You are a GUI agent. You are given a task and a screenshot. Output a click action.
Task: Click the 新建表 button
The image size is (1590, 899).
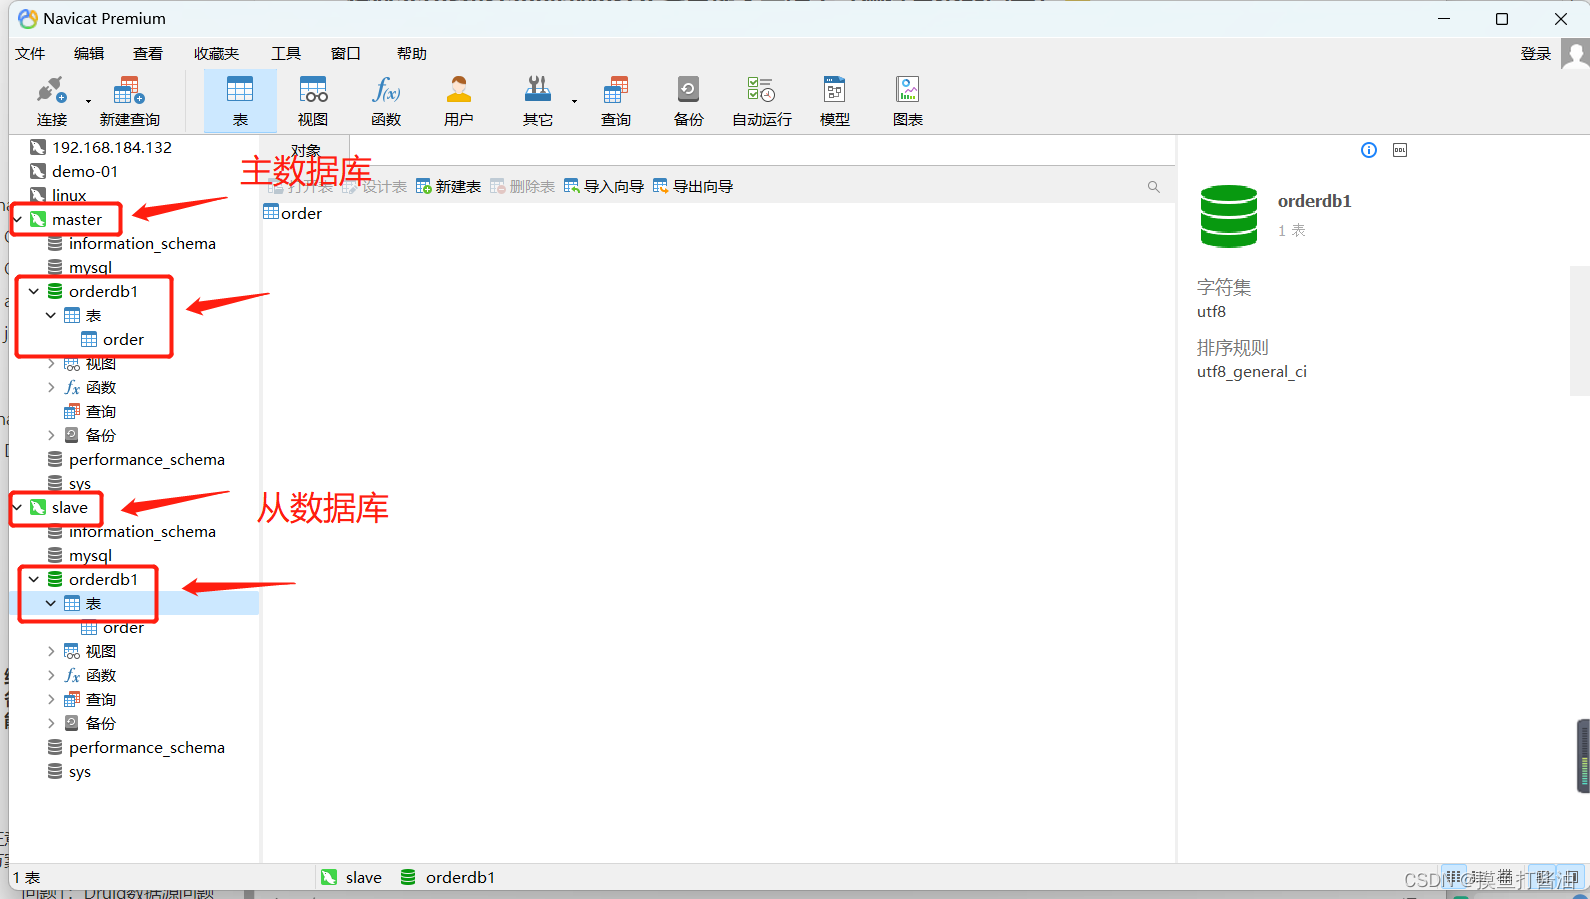[449, 187]
